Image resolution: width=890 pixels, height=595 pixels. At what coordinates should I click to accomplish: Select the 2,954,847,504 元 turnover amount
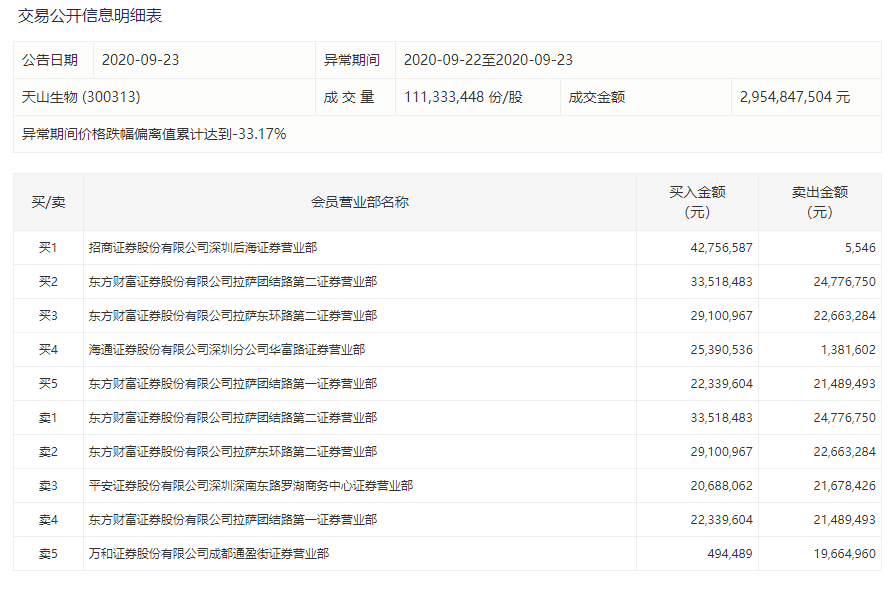(x=794, y=97)
